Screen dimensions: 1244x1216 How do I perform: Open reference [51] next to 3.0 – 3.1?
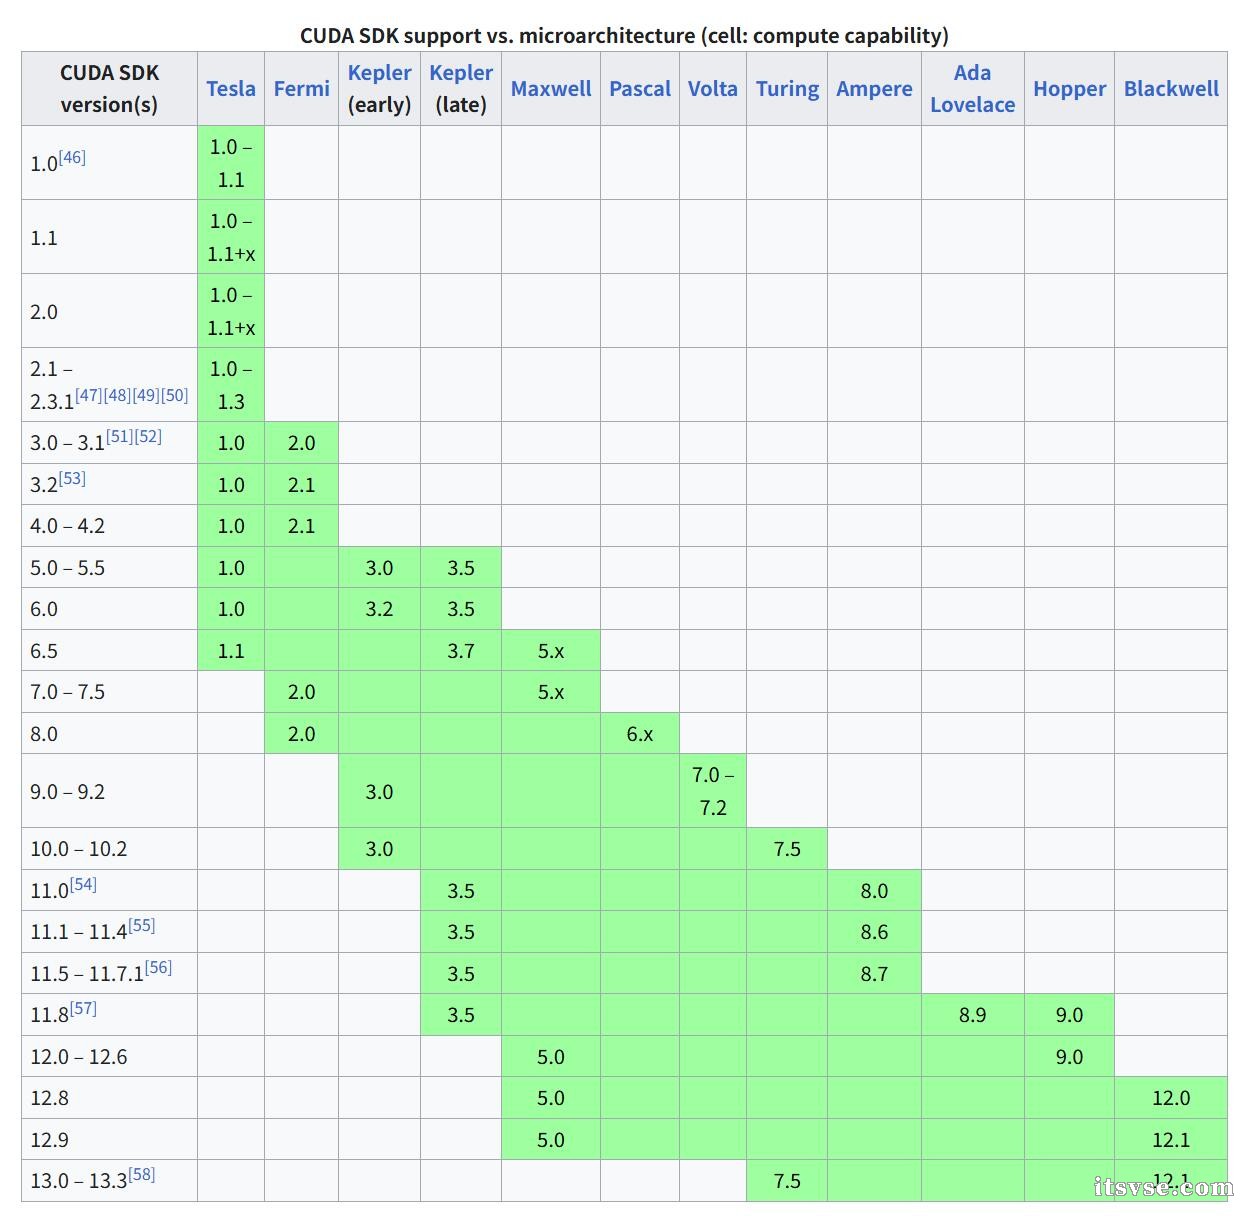120,436
